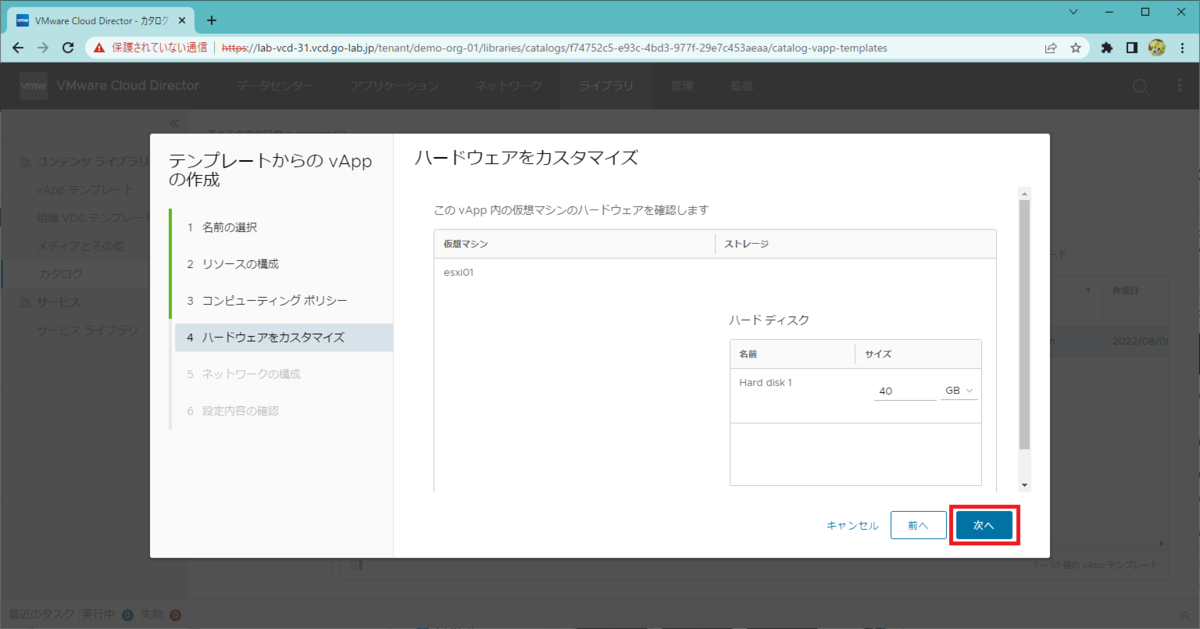Image resolution: width=1200 pixels, height=629 pixels.
Task: Click the browser back arrow
Action: 18,47
